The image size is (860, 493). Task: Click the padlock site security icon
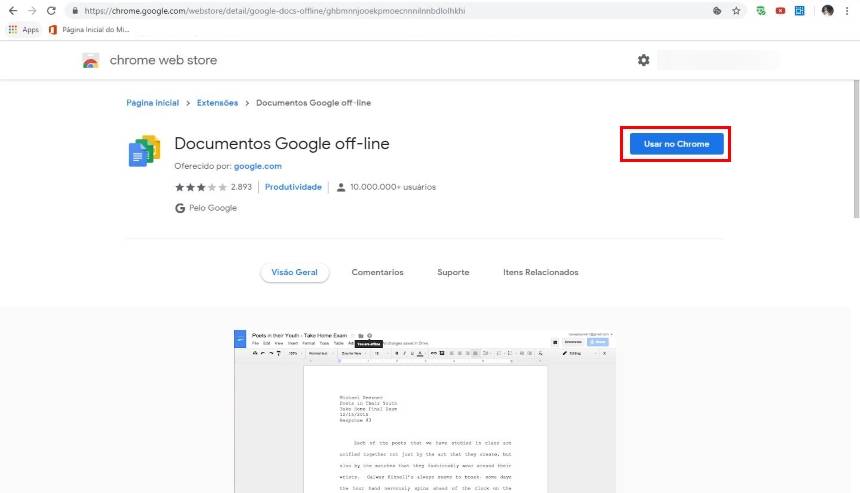[75, 10]
